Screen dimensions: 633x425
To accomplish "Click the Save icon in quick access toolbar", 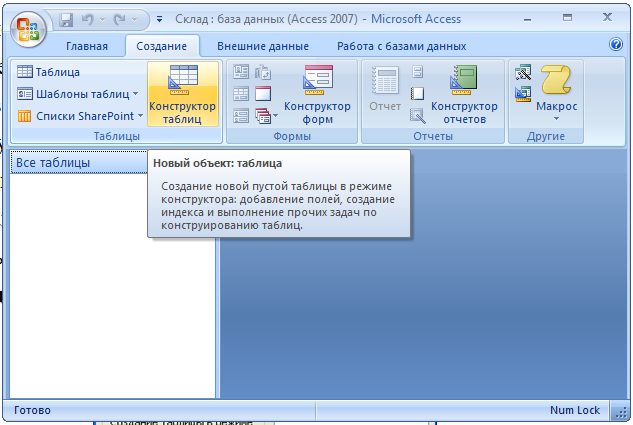I will click(x=66, y=19).
